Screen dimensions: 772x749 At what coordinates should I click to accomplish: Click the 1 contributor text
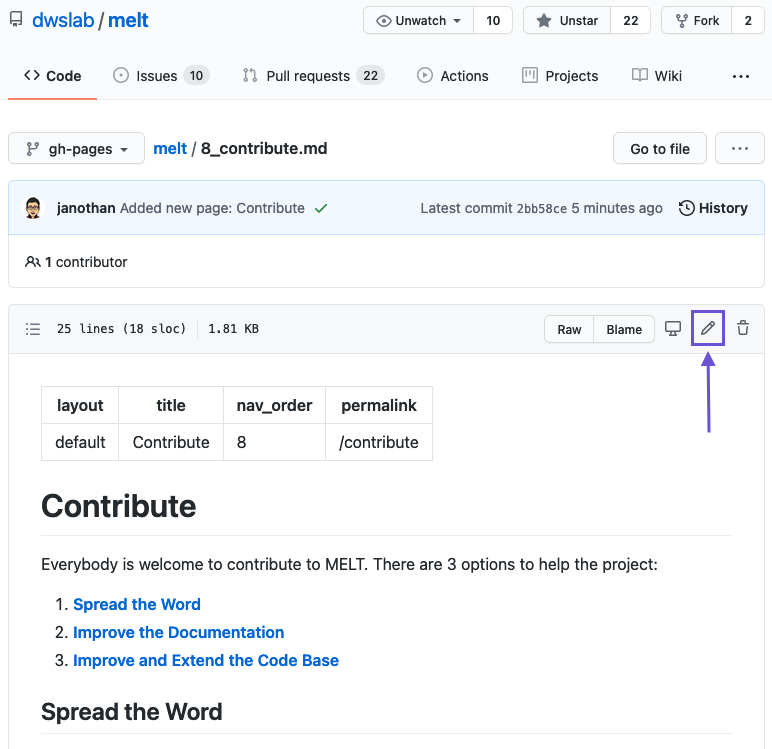coord(86,262)
